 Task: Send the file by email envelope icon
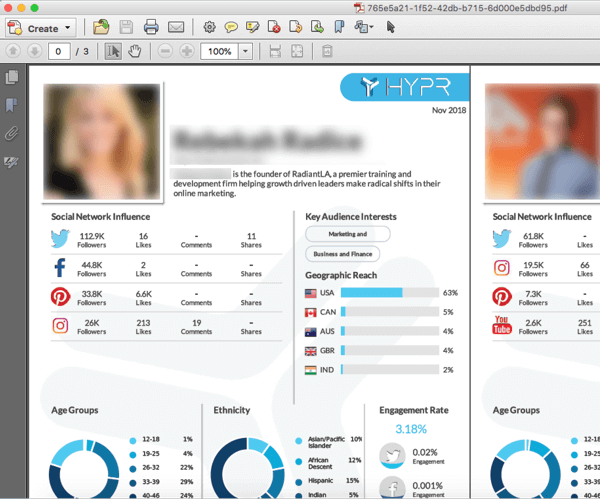point(176,28)
